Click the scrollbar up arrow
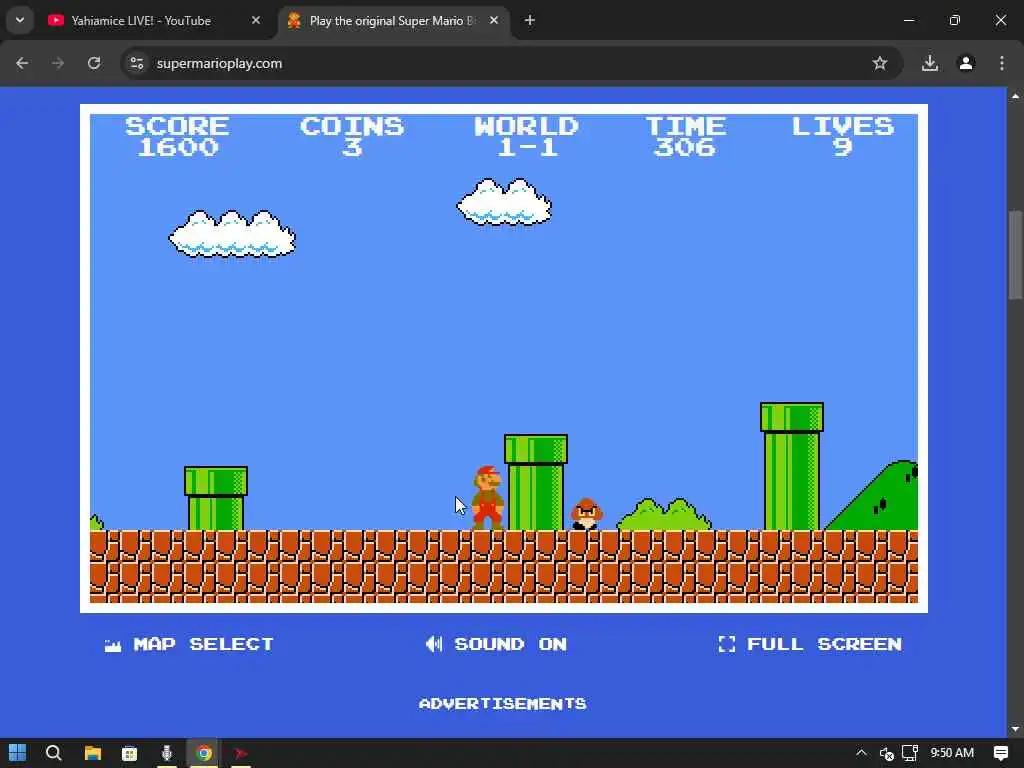This screenshot has width=1024, height=768. [1016, 96]
